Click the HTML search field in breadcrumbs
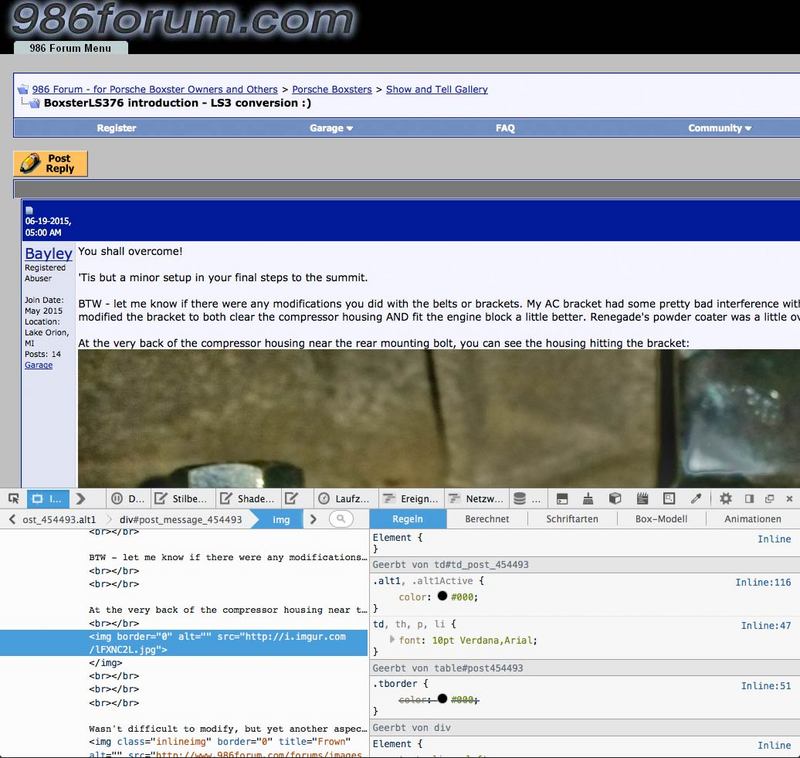 click(341, 519)
